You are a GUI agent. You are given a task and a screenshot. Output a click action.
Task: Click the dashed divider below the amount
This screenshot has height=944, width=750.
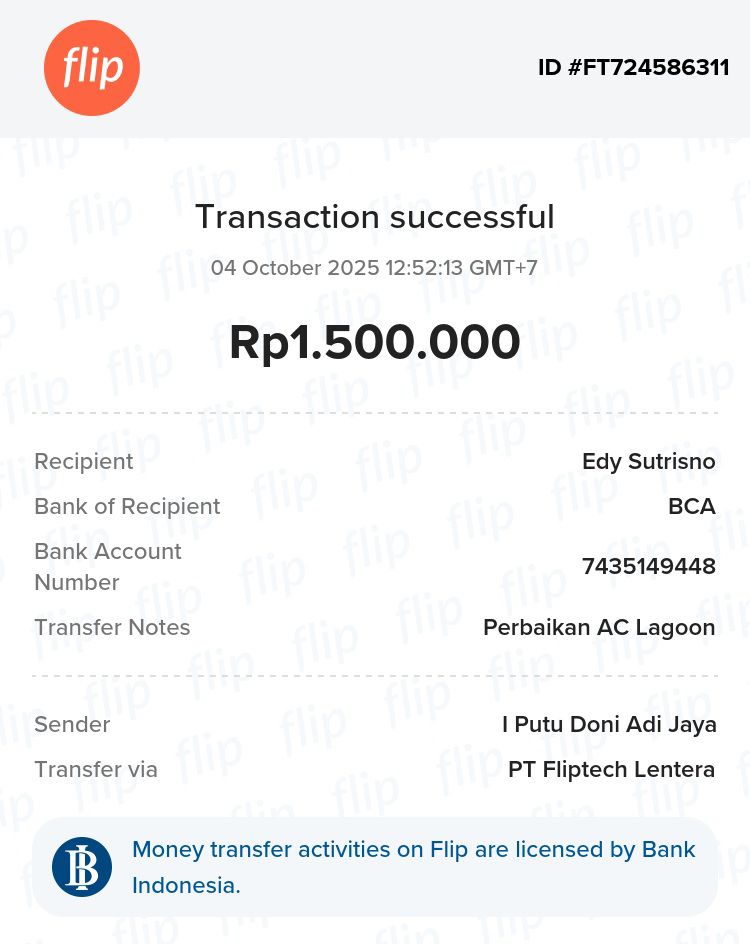coord(374,412)
